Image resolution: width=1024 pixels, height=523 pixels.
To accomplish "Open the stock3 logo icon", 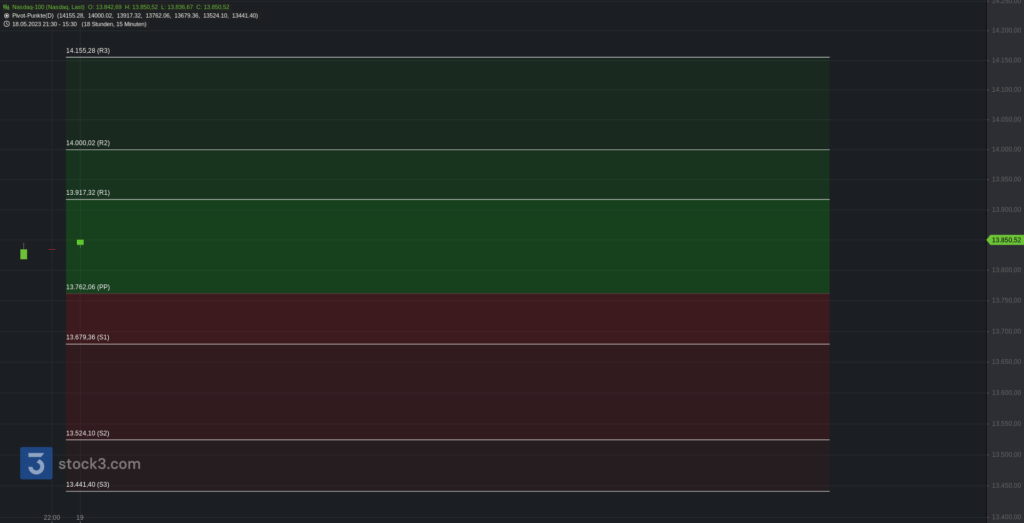I will (x=36, y=463).
